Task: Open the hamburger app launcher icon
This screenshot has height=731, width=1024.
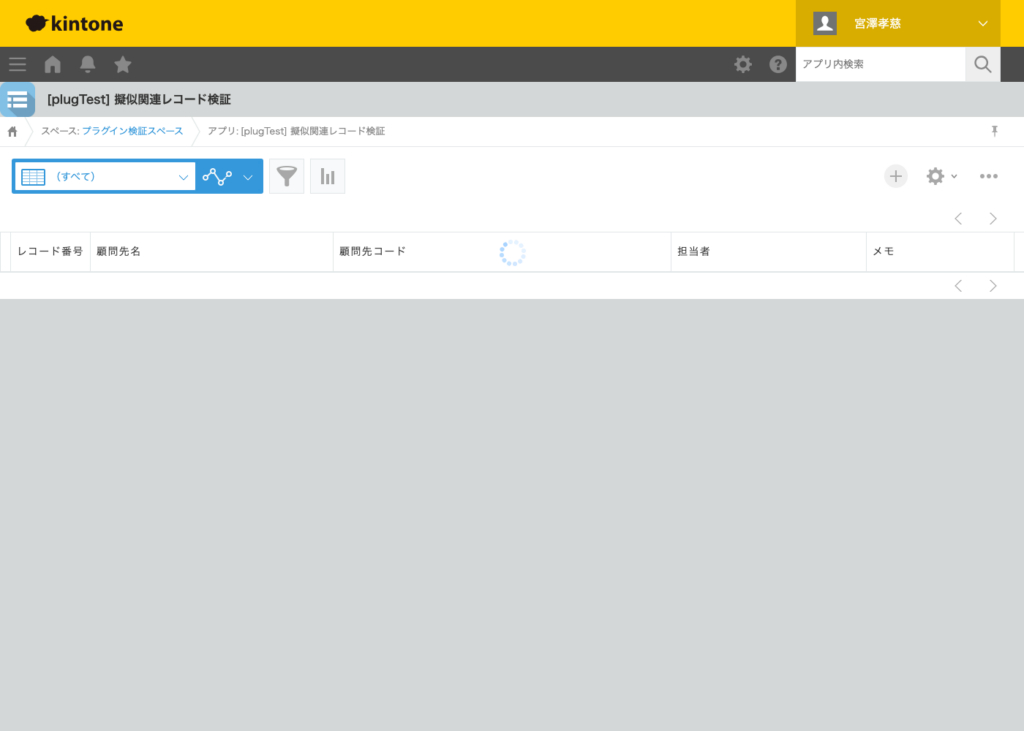Action: click(17, 64)
